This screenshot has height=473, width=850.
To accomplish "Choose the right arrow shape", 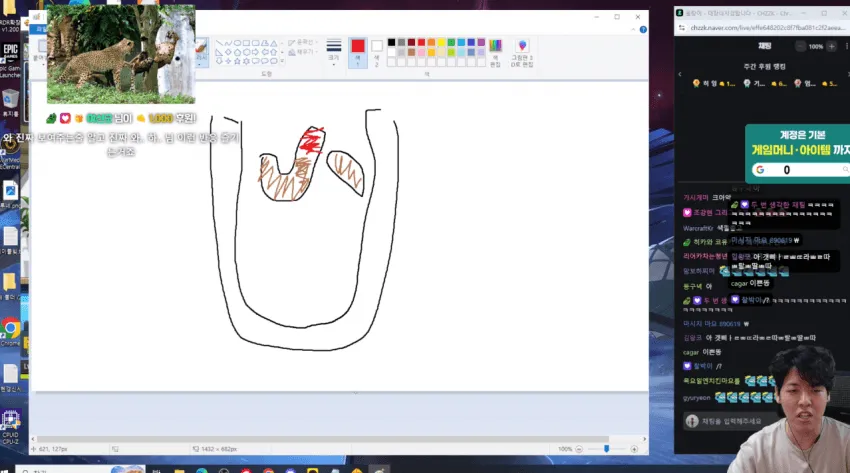I will click(x=255, y=52).
